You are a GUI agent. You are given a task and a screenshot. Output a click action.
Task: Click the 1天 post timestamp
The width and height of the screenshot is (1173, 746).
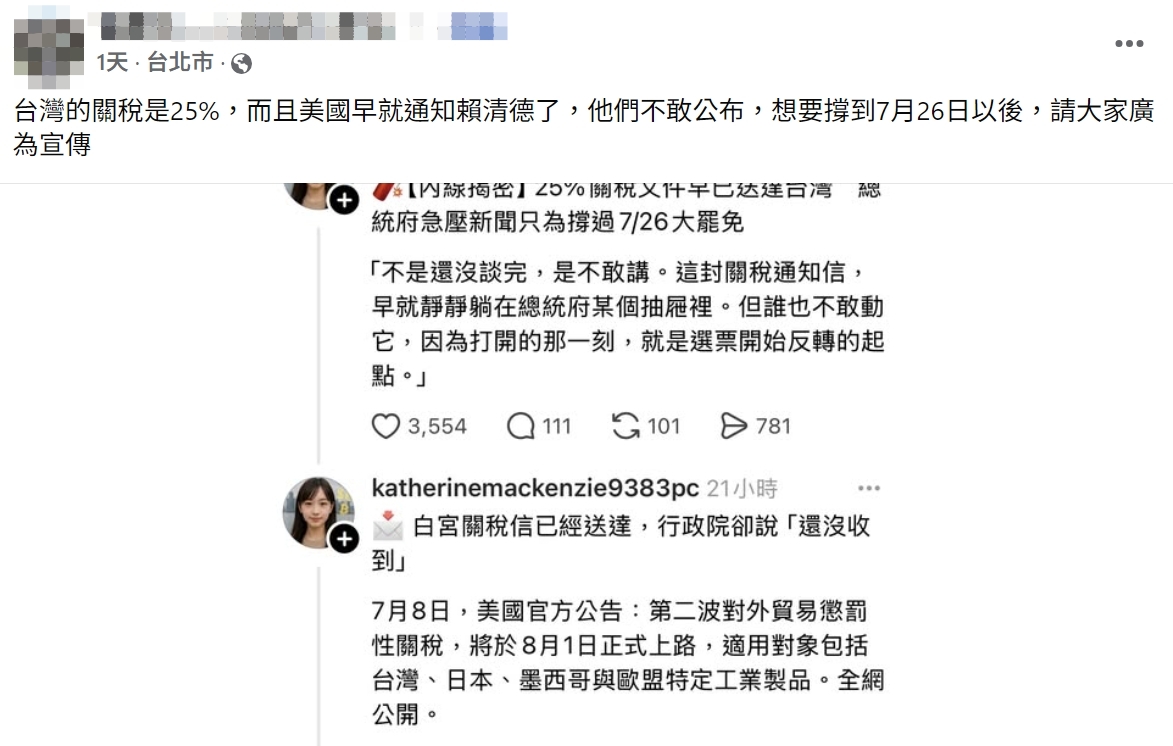click(x=112, y=63)
